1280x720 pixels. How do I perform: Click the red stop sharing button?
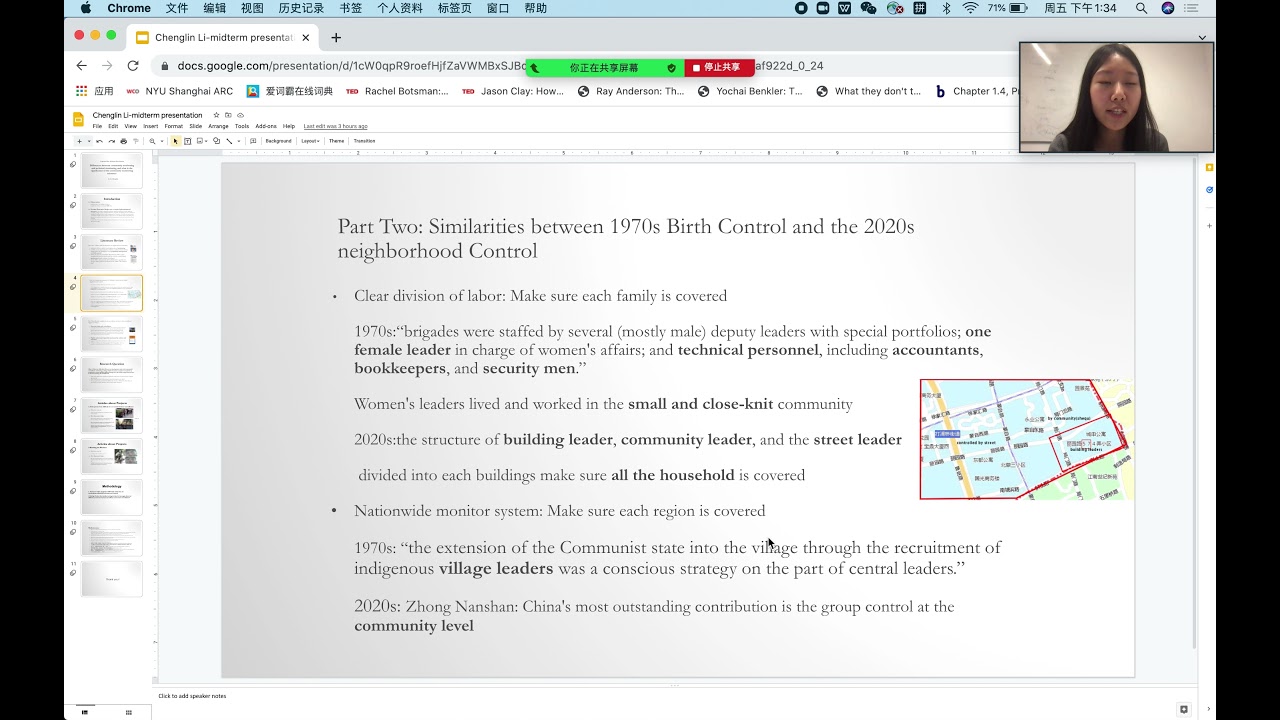(719, 68)
